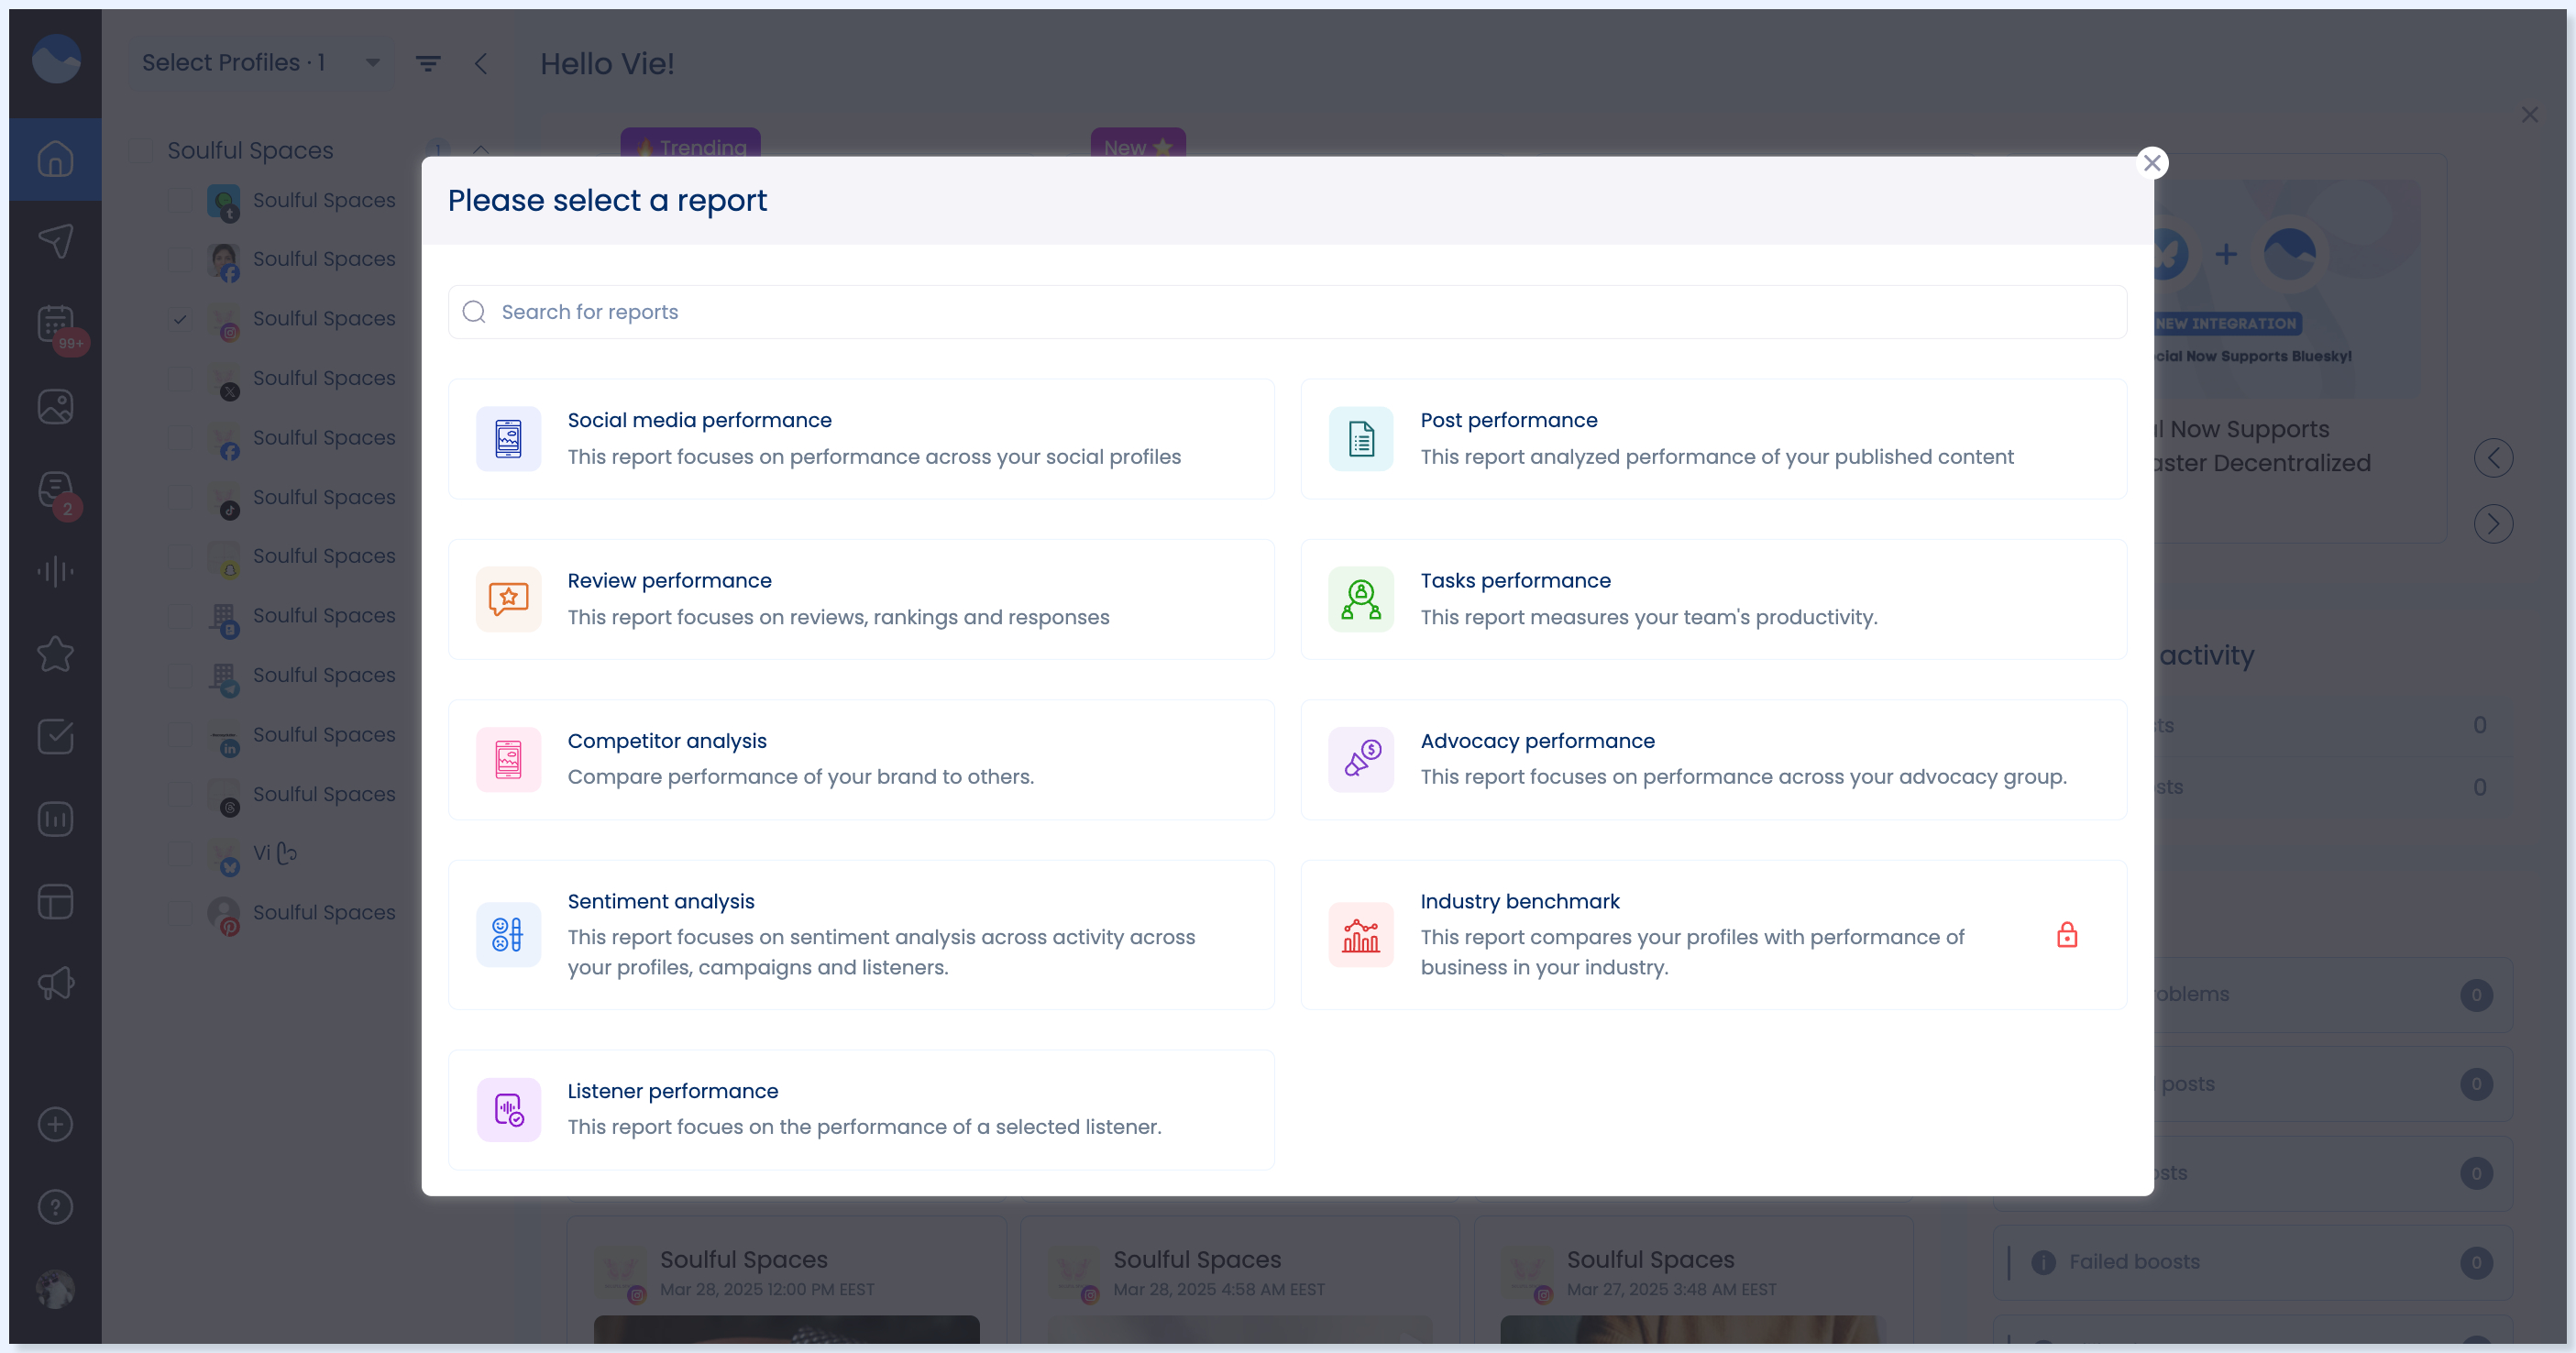Open the Select Profiles dropdown
The image size is (2576, 1353).
pyautogui.click(x=261, y=63)
